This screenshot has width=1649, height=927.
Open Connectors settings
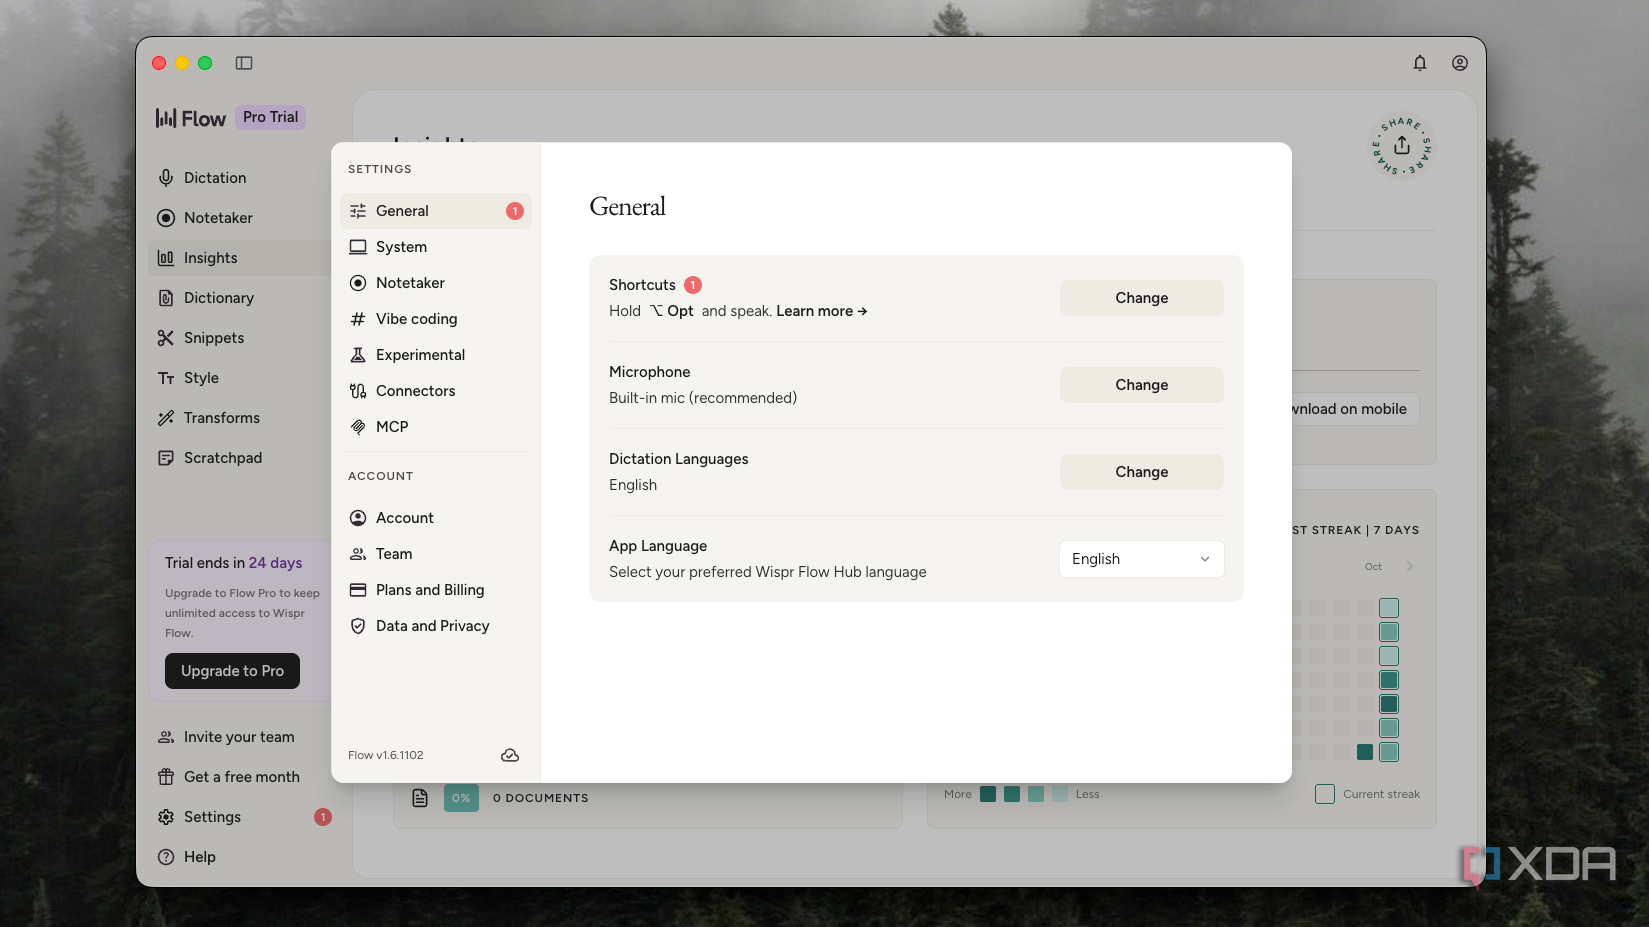pyautogui.click(x=435, y=391)
